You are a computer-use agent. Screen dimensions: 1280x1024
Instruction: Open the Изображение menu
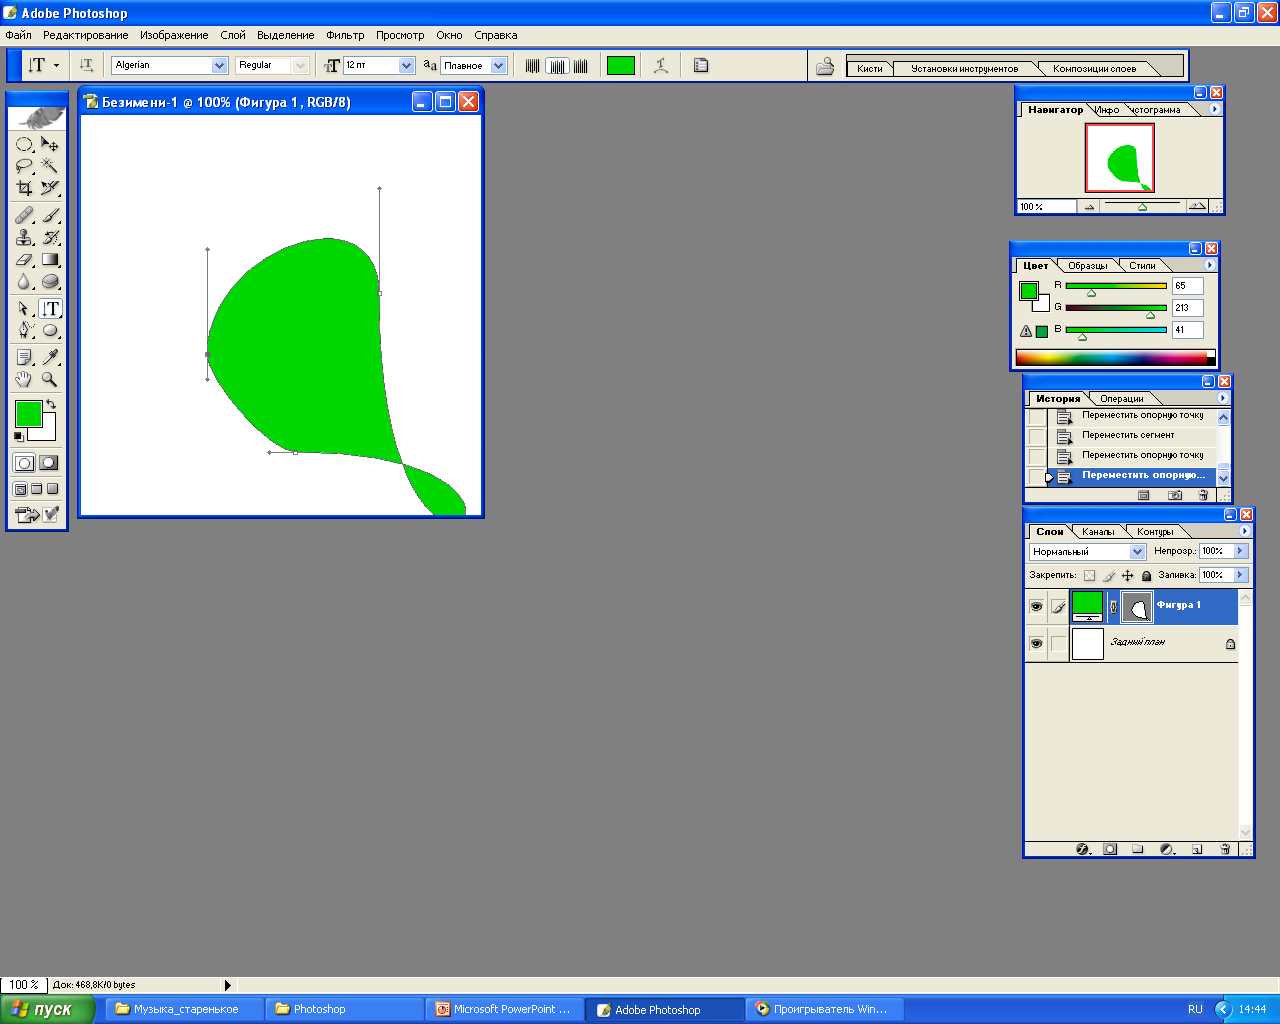click(x=174, y=35)
